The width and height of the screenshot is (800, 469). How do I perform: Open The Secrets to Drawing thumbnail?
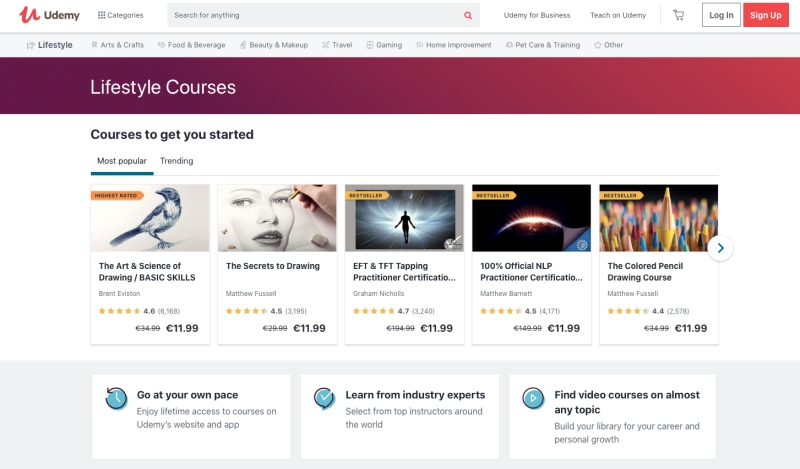coord(277,218)
